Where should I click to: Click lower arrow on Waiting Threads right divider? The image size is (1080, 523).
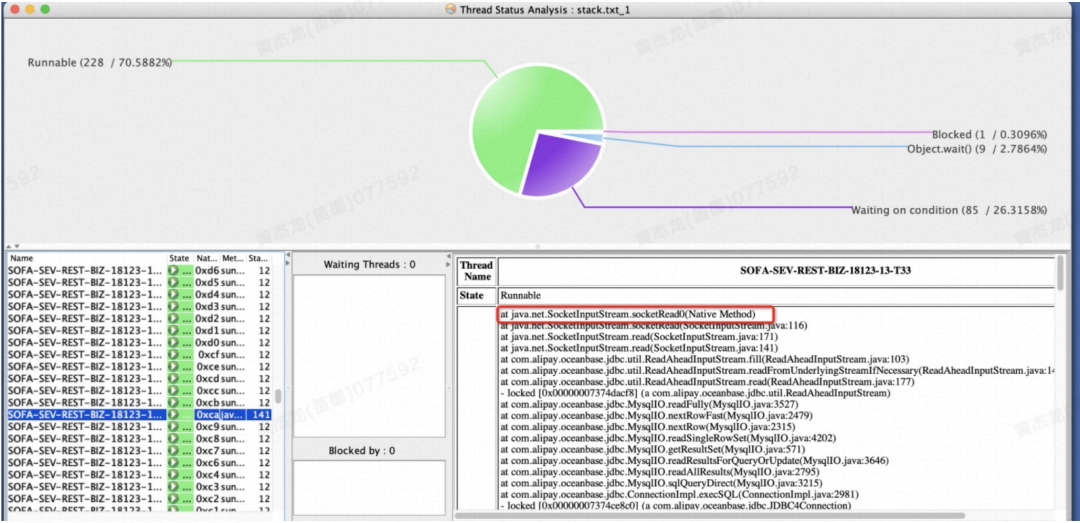450,263
